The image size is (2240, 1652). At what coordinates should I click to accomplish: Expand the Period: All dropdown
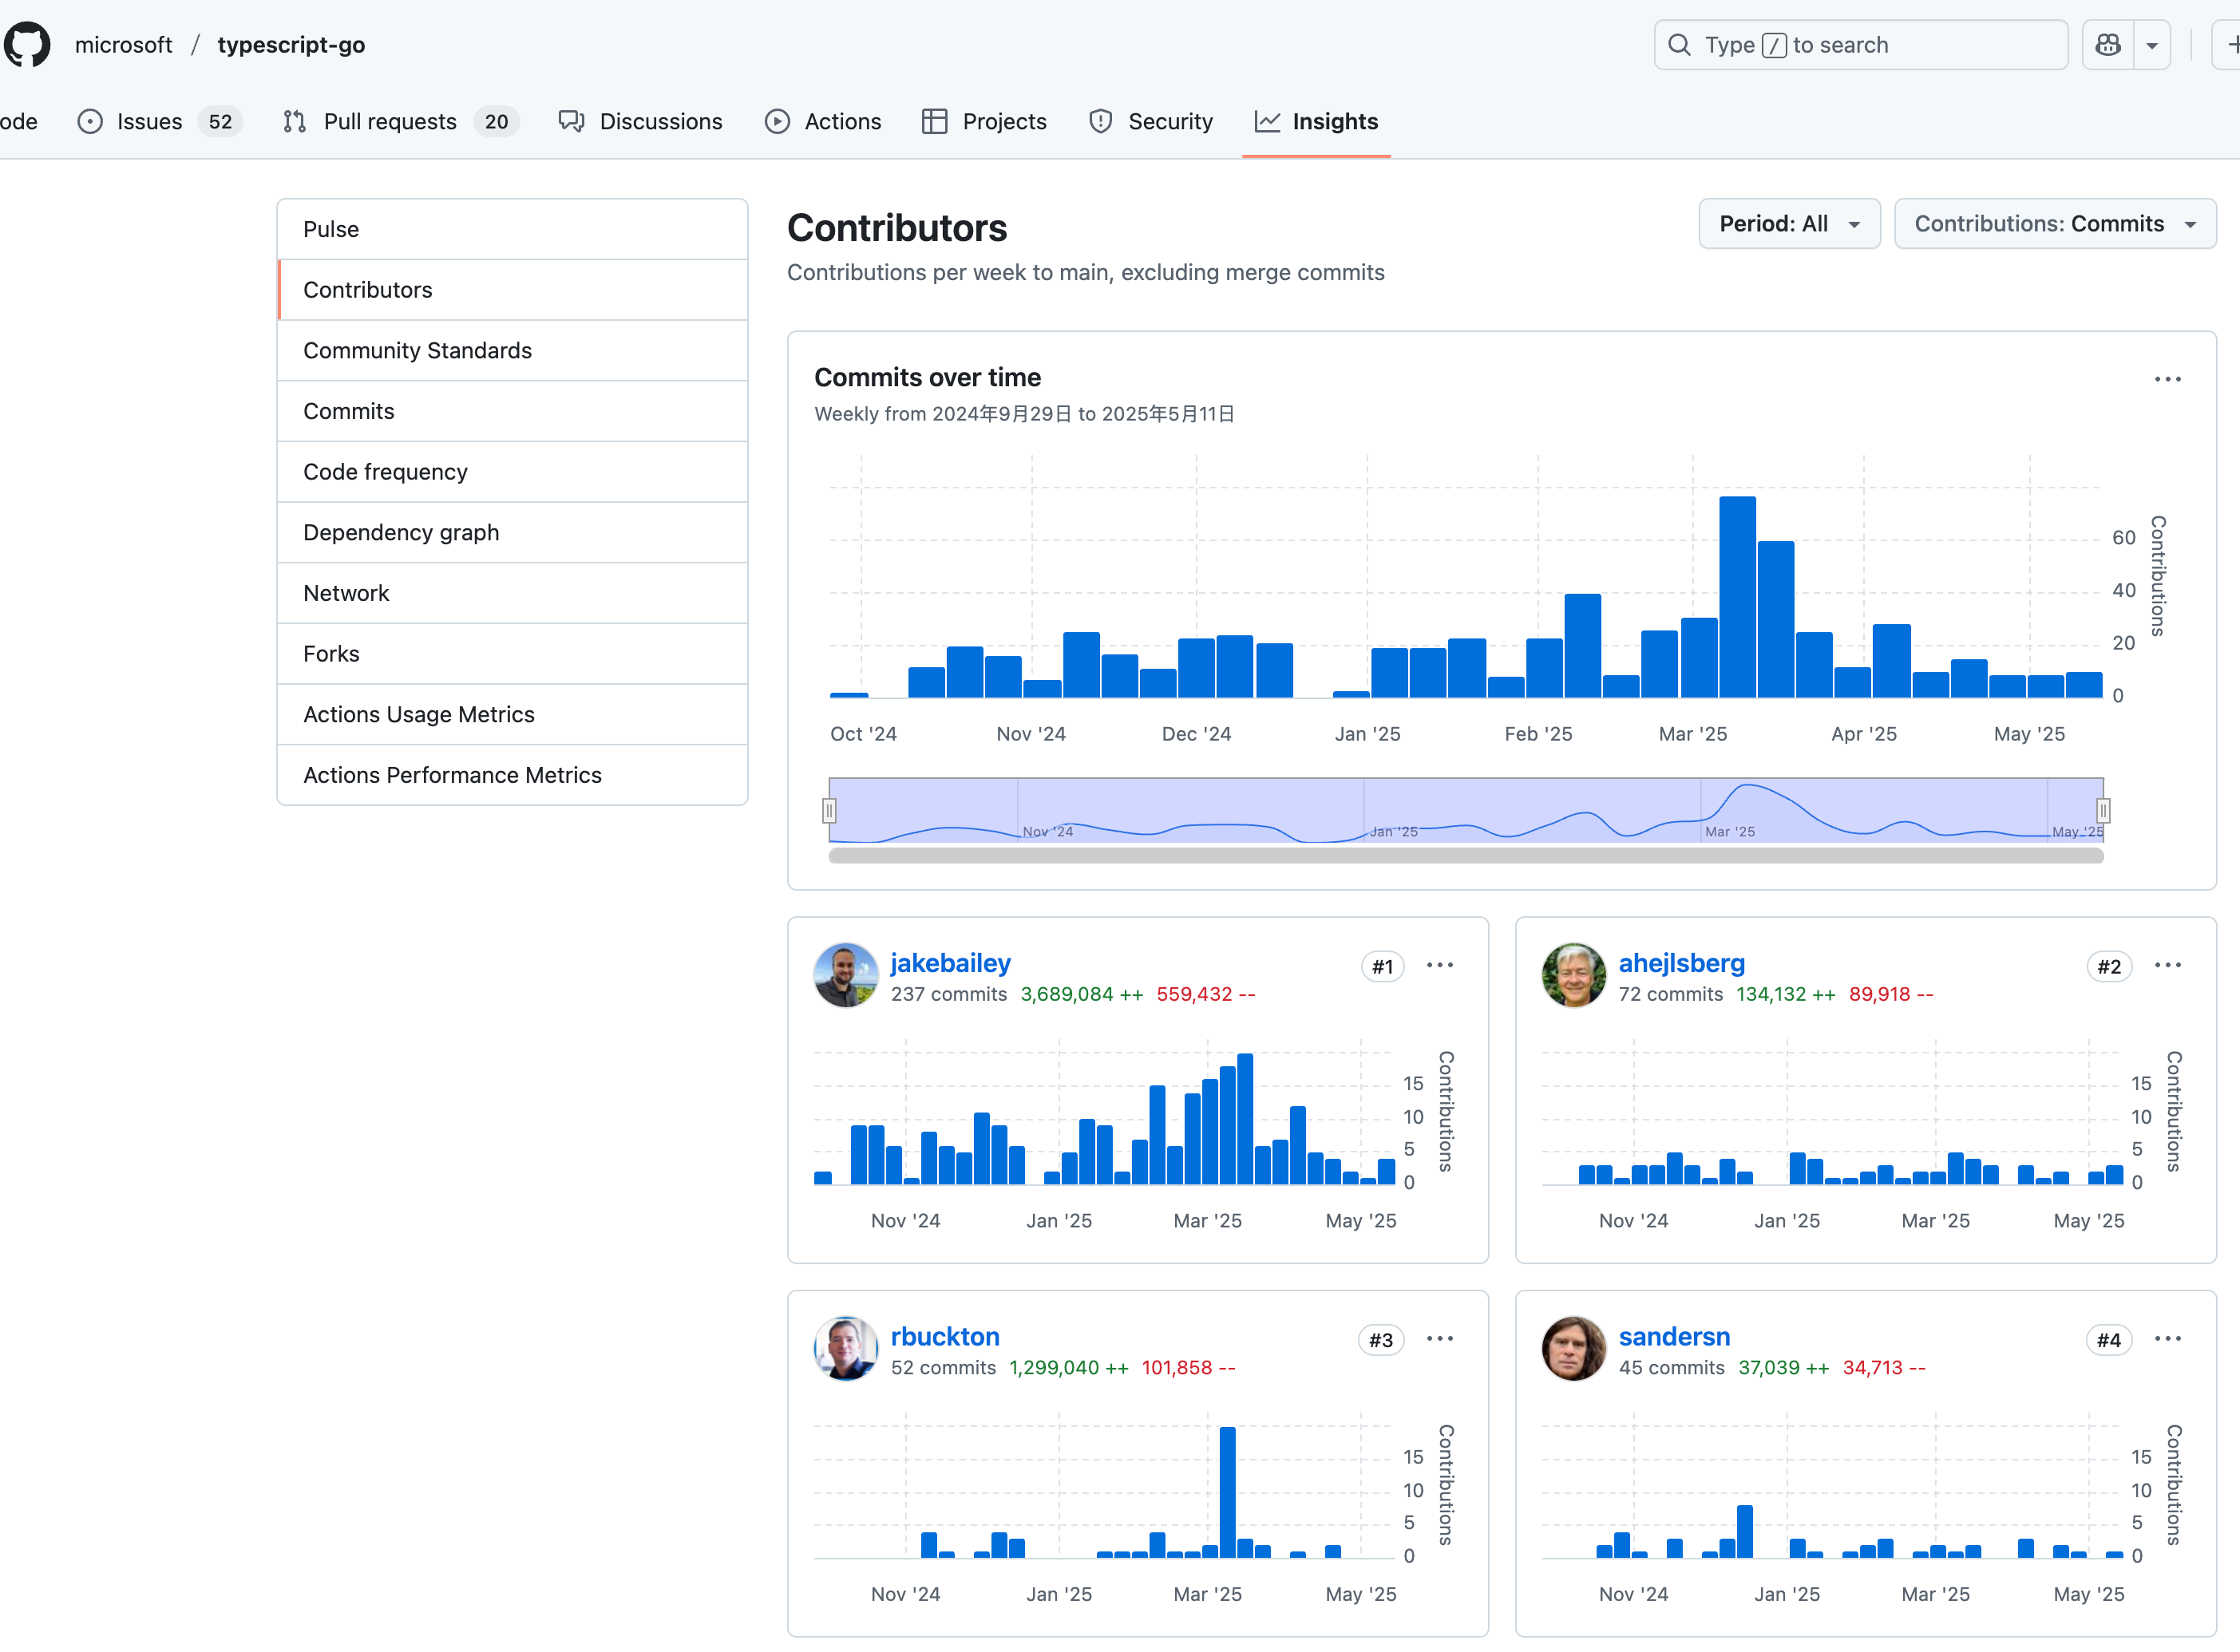1789,224
